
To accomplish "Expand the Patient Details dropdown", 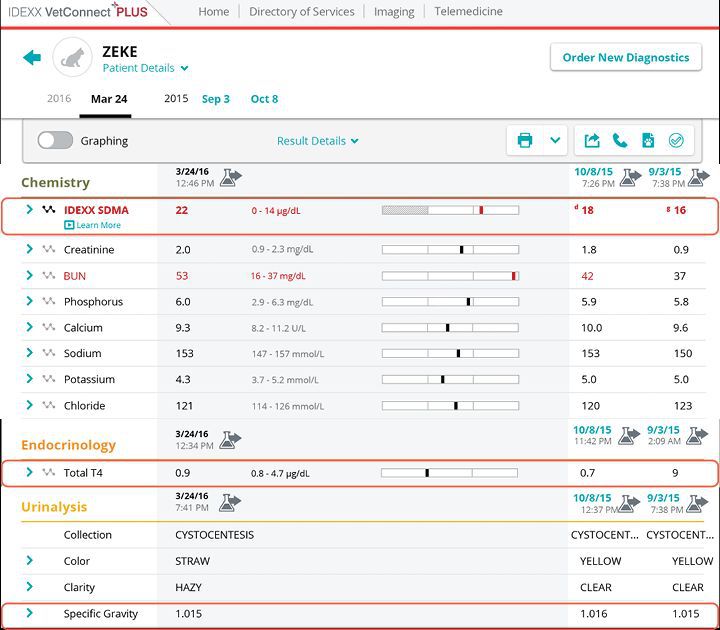I will click(145, 69).
